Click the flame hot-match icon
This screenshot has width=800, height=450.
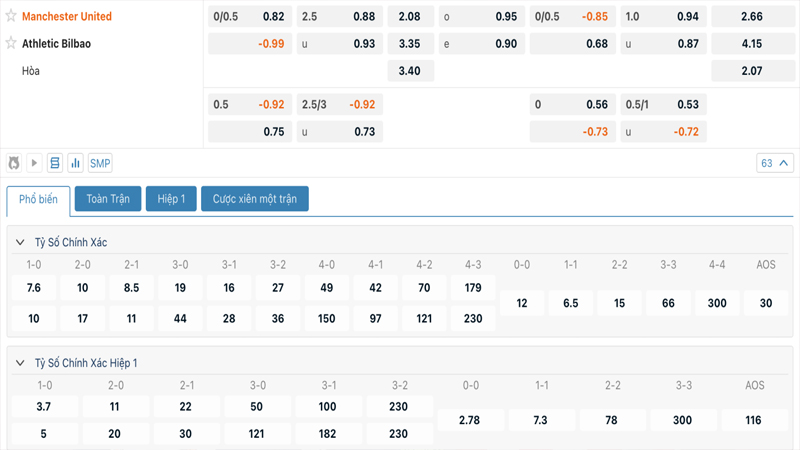pyautogui.click(x=14, y=163)
